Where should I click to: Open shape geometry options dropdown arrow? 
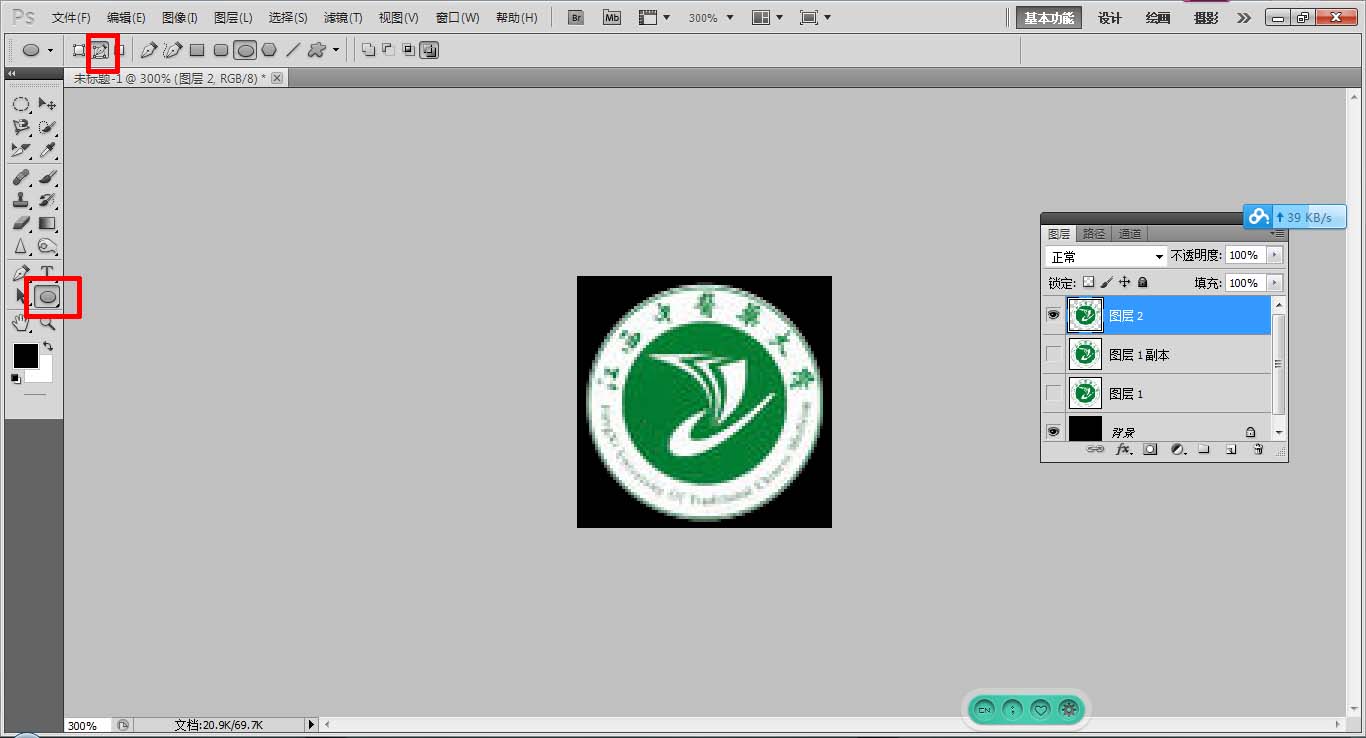(x=336, y=50)
